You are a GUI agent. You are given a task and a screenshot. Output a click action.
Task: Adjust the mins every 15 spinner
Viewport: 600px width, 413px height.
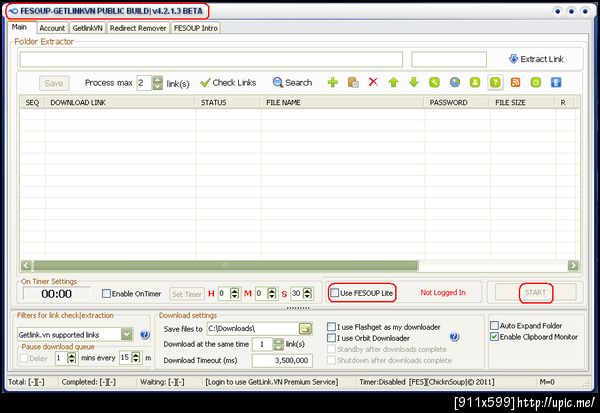[x=136, y=358]
